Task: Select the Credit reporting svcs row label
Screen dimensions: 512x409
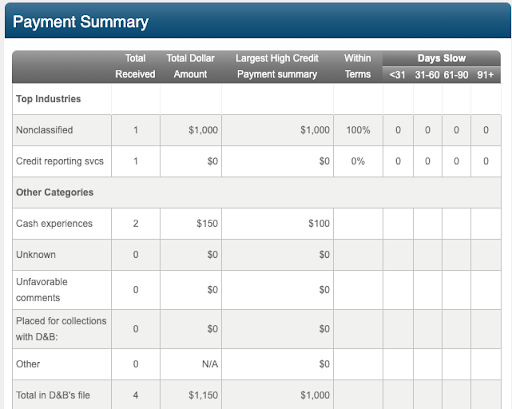Action: [x=60, y=161]
